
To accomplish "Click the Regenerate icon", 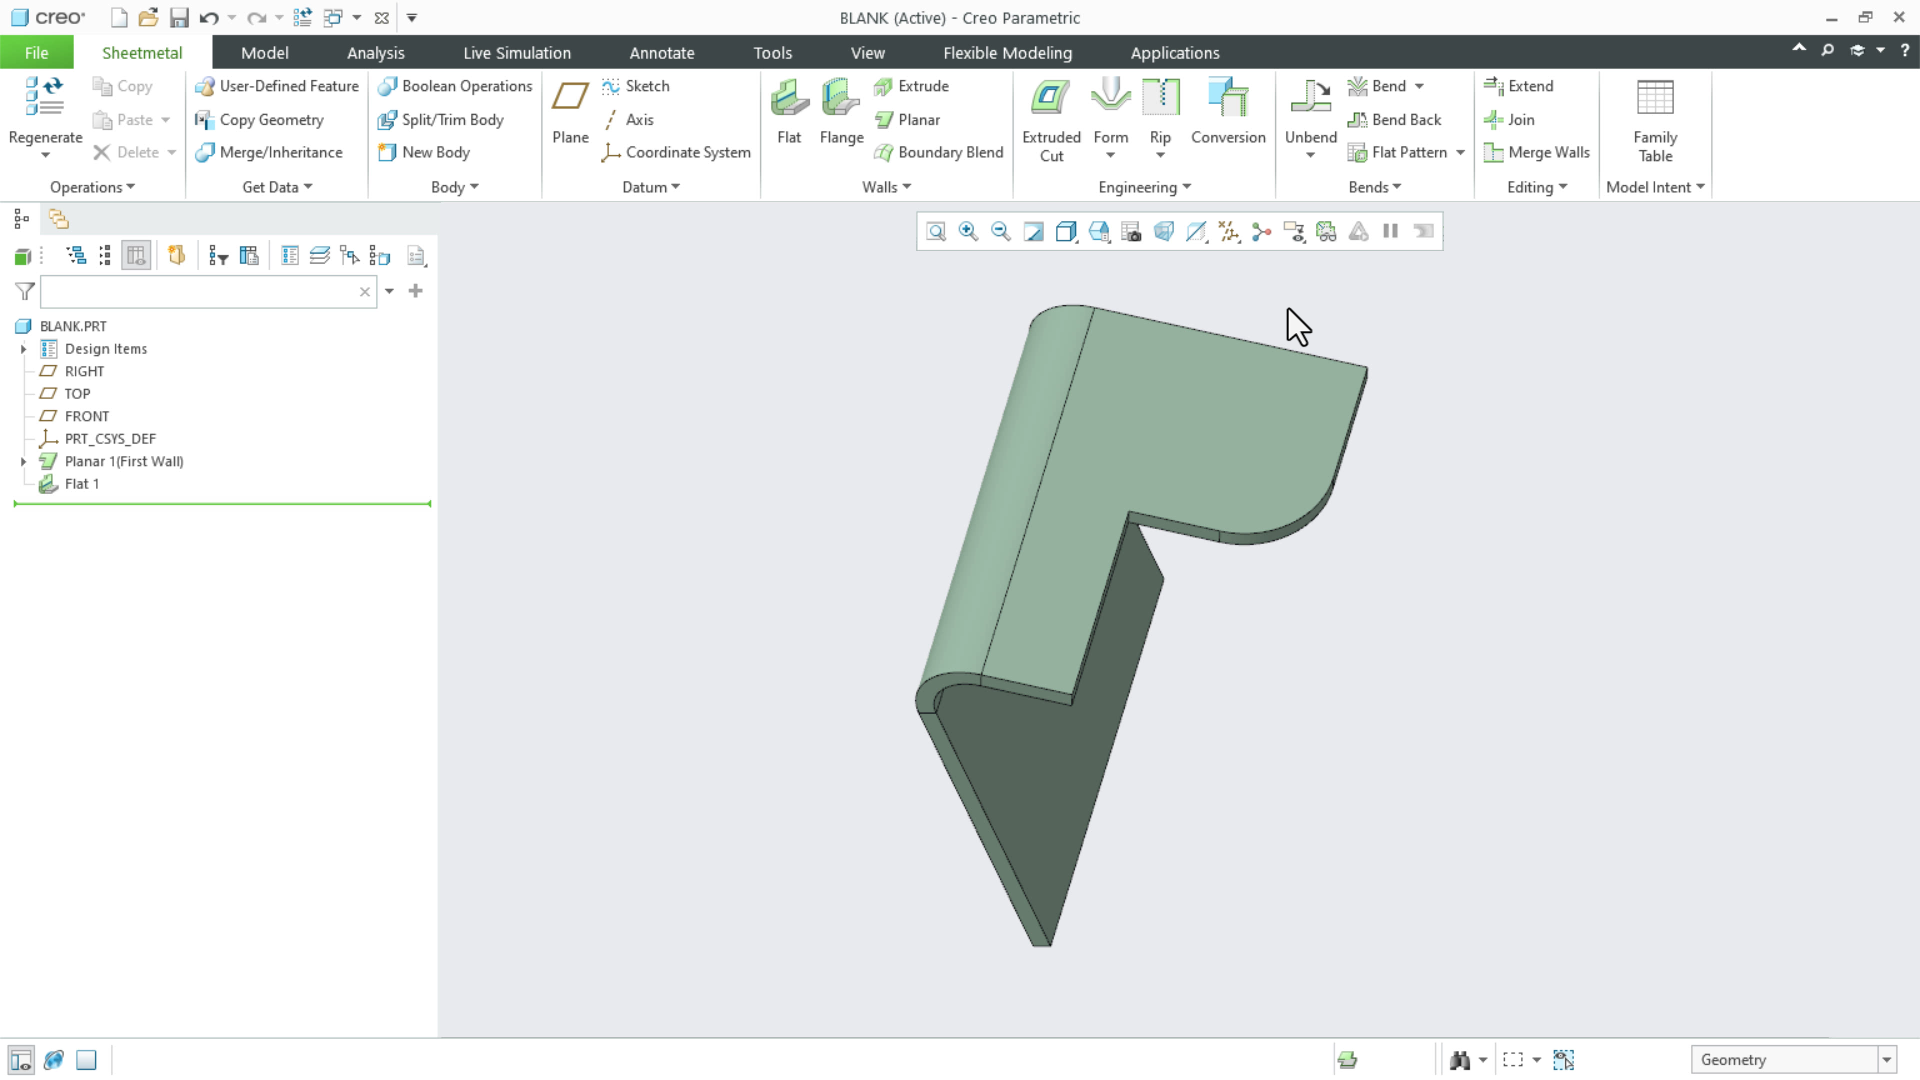I will [45, 98].
